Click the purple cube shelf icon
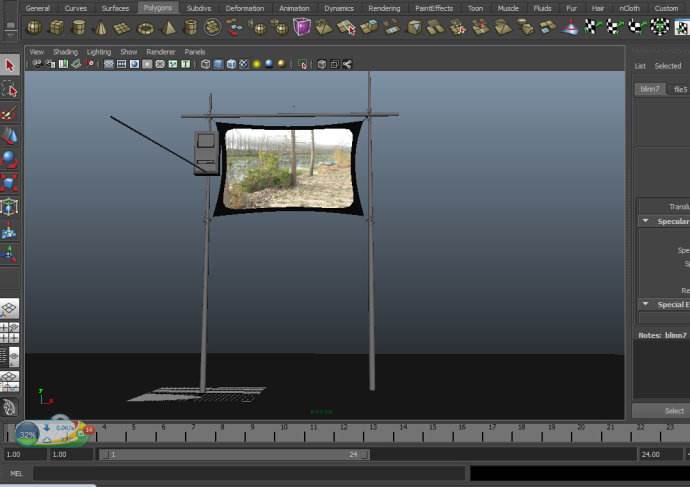The width and height of the screenshot is (690, 487). pos(302,27)
